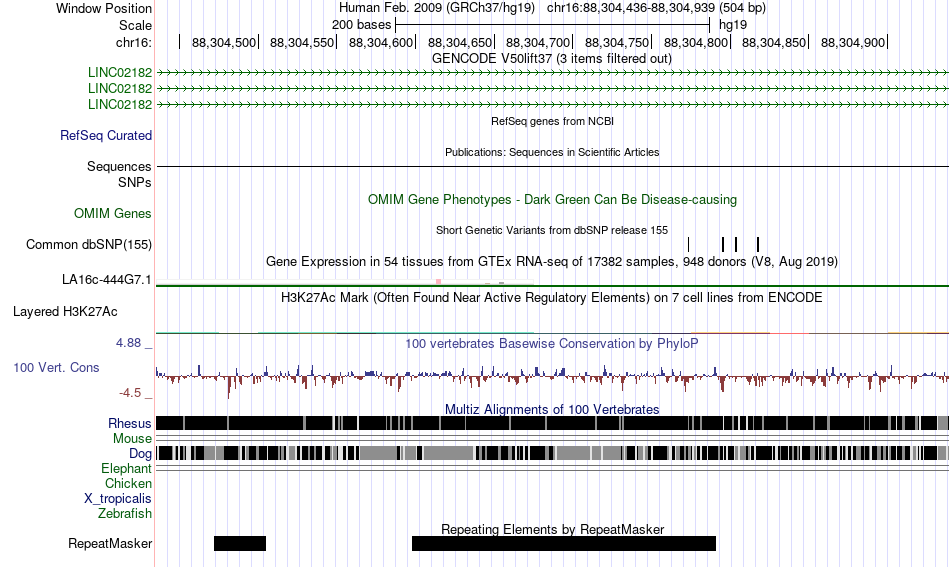This screenshot has width=950, height=567.
Task: Click the leftmost Common dbSNP variant tick
Action: click(x=688, y=244)
